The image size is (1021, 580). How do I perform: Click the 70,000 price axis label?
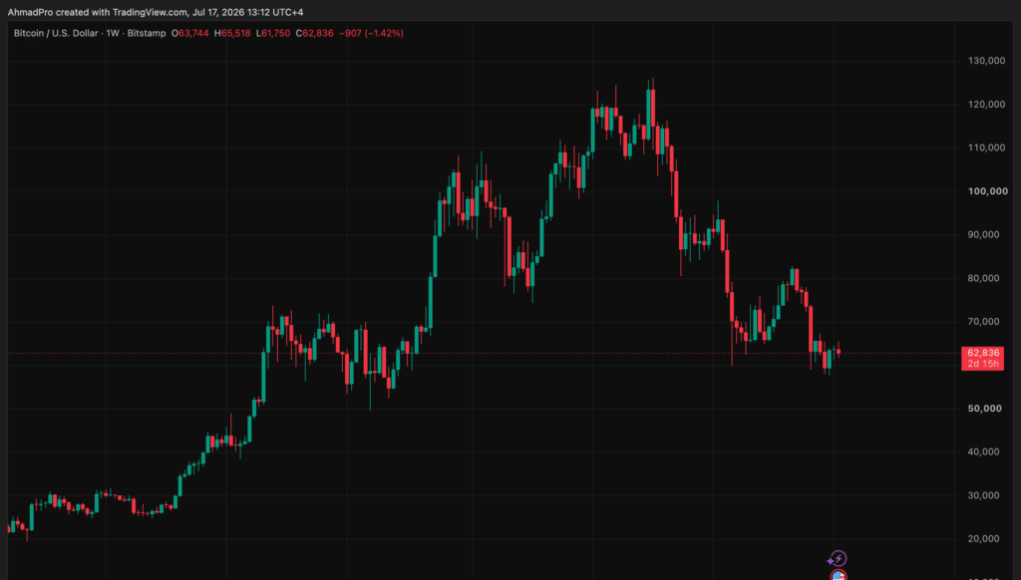983,322
